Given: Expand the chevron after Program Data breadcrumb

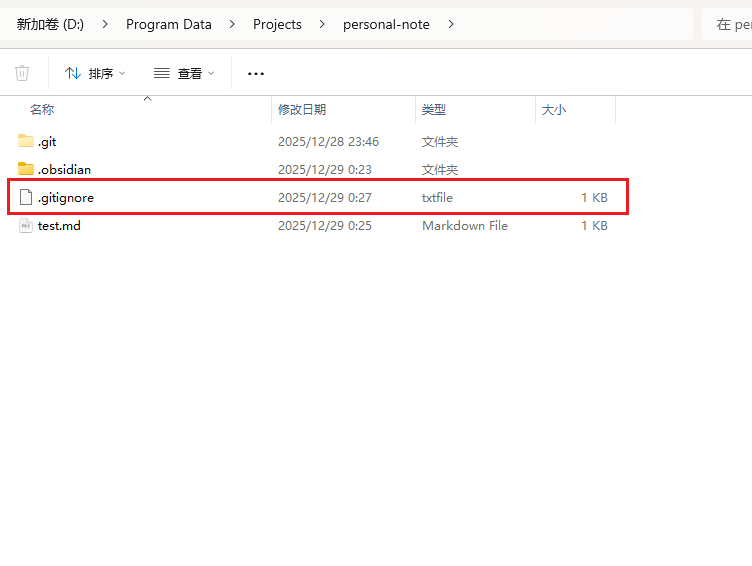Looking at the screenshot, I should pyautogui.click(x=232, y=24).
